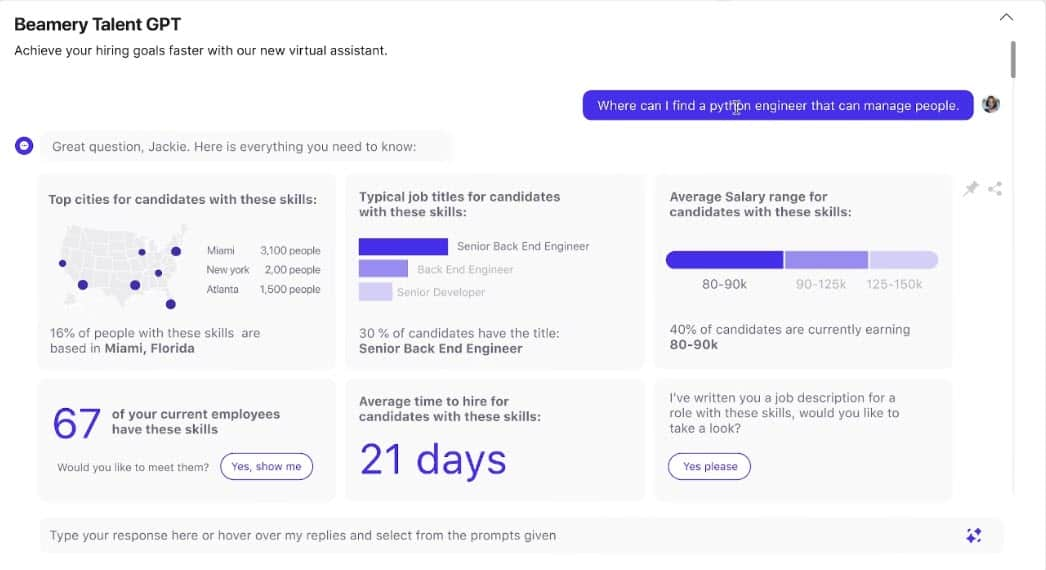Click the 'Yes, show me' button
The width and height of the screenshot is (1046, 570).
coord(266,467)
